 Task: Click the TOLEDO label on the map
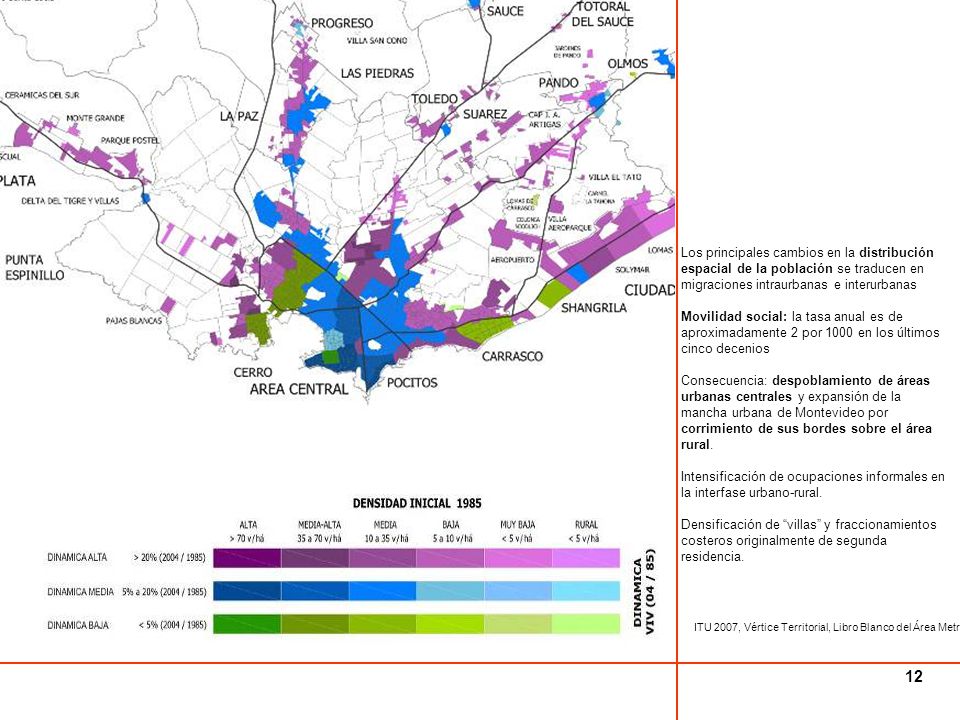click(435, 99)
